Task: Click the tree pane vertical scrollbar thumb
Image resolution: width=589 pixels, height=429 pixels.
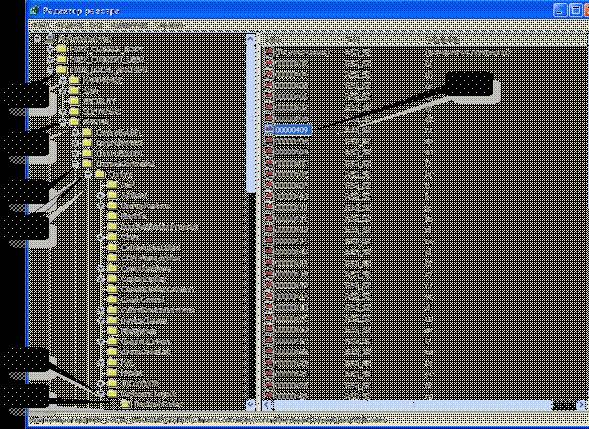Action: (x=251, y=116)
